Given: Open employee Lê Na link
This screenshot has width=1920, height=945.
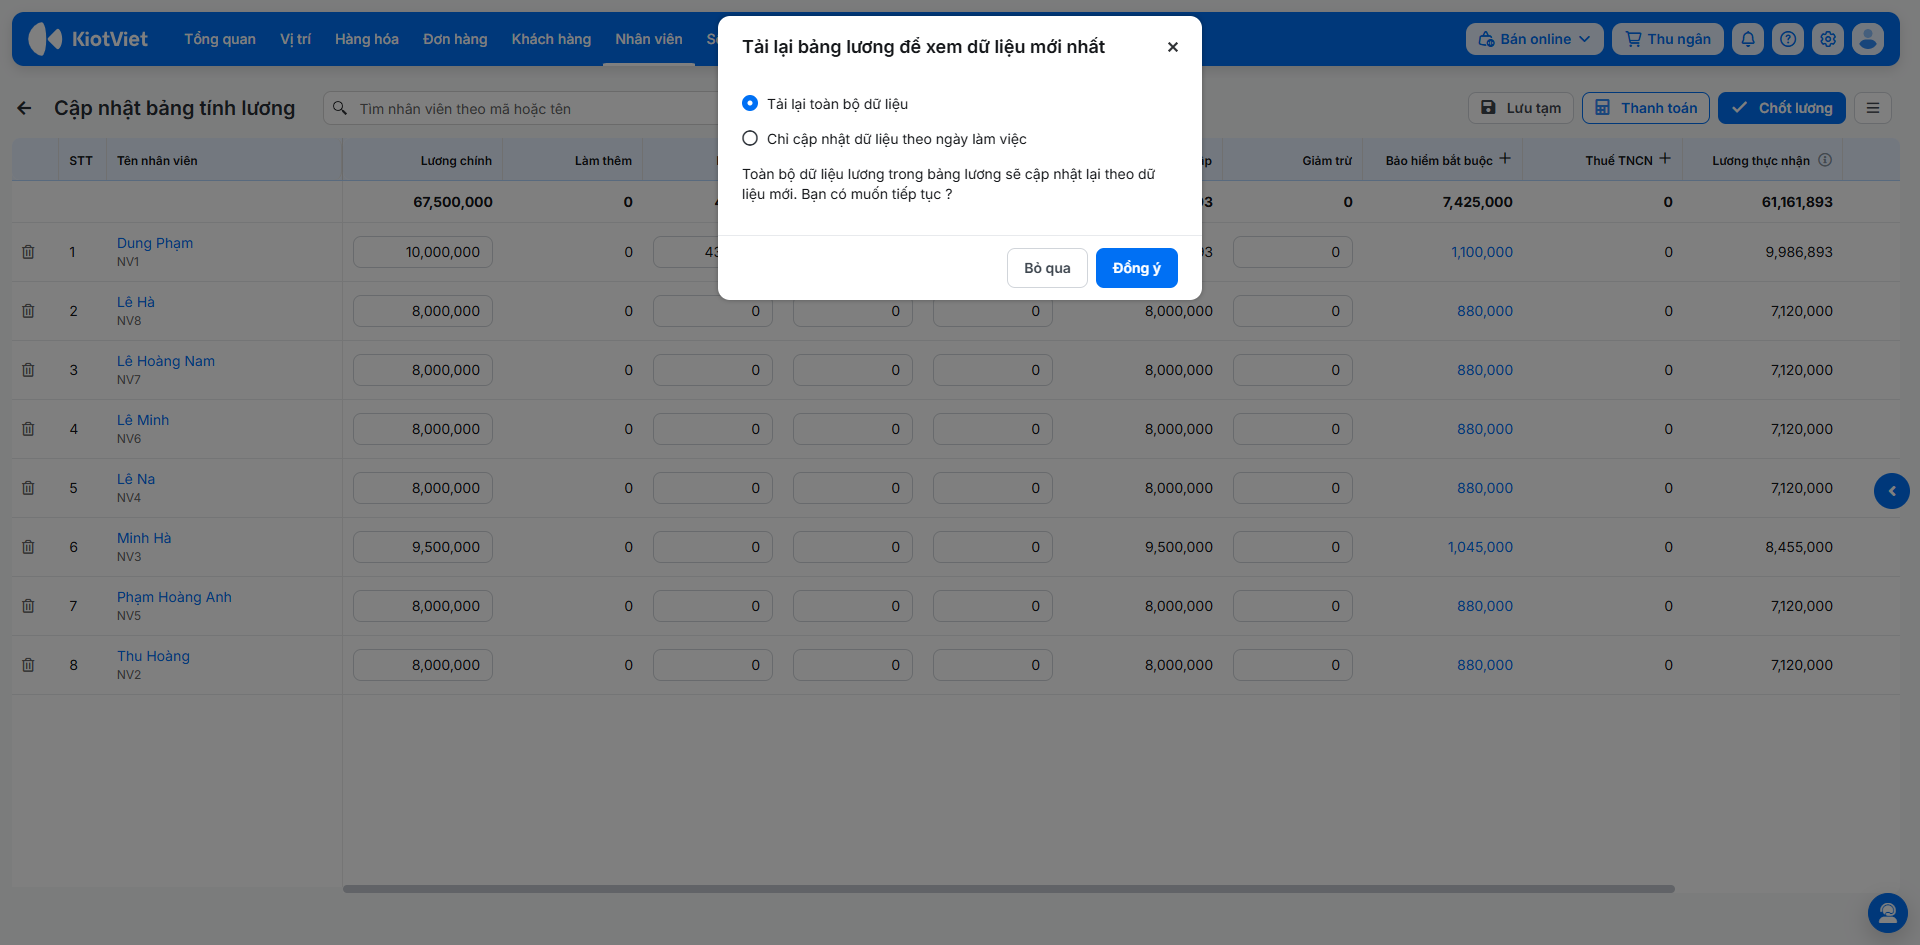Looking at the screenshot, I should pyautogui.click(x=136, y=479).
